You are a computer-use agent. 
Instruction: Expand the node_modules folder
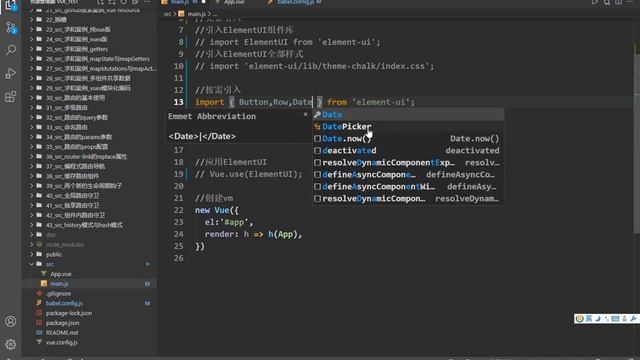(31, 244)
